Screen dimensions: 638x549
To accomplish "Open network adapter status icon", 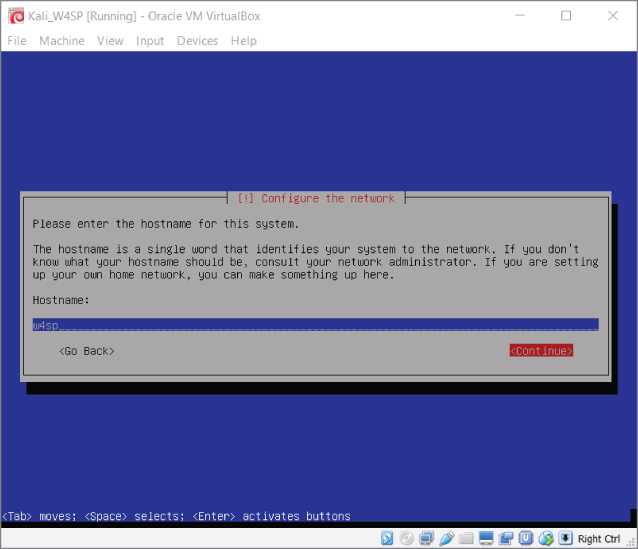I will pyautogui.click(x=426, y=538).
